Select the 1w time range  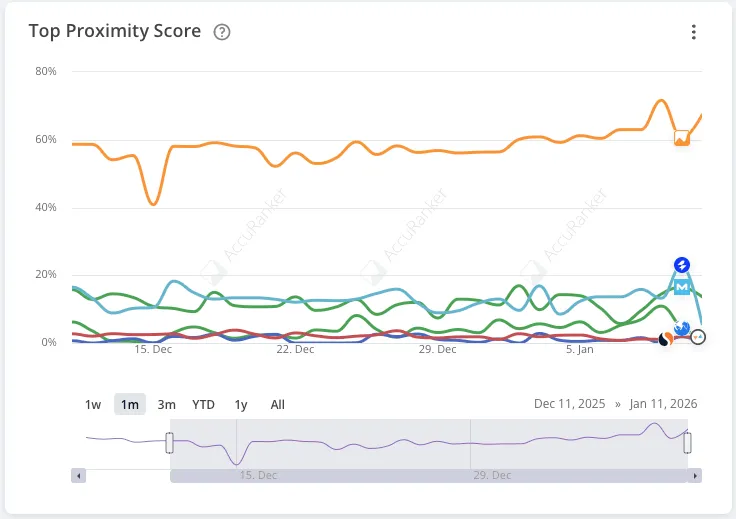click(x=93, y=404)
